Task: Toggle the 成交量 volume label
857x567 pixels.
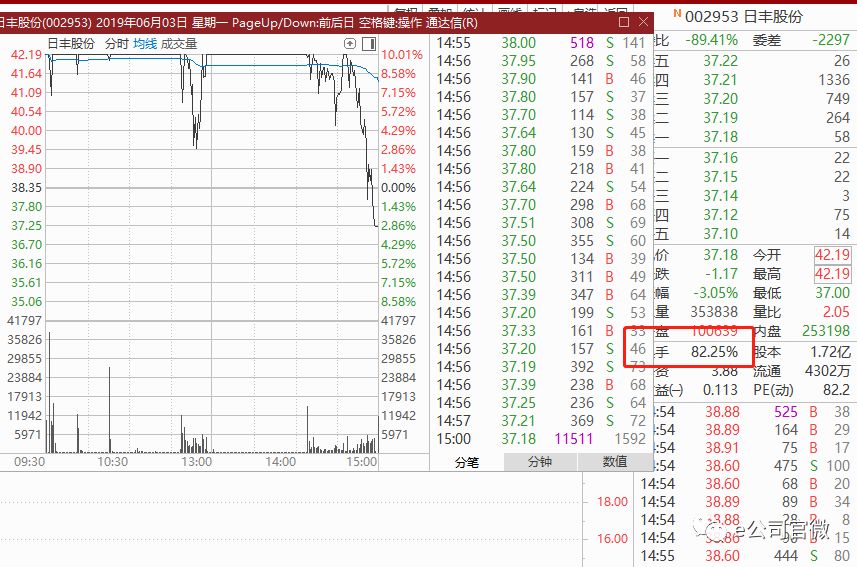Action: pos(179,44)
